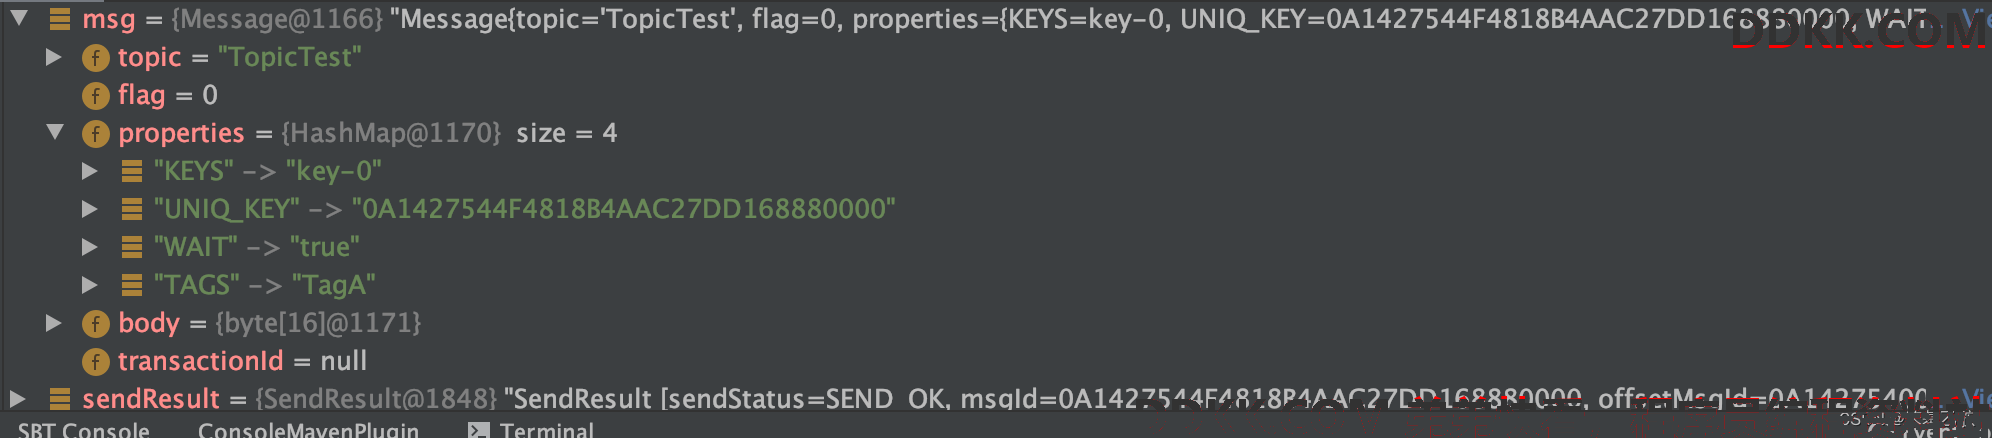Expand the topic field arrow
The image size is (1992, 438).
pyautogui.click(x=54, y=57)
